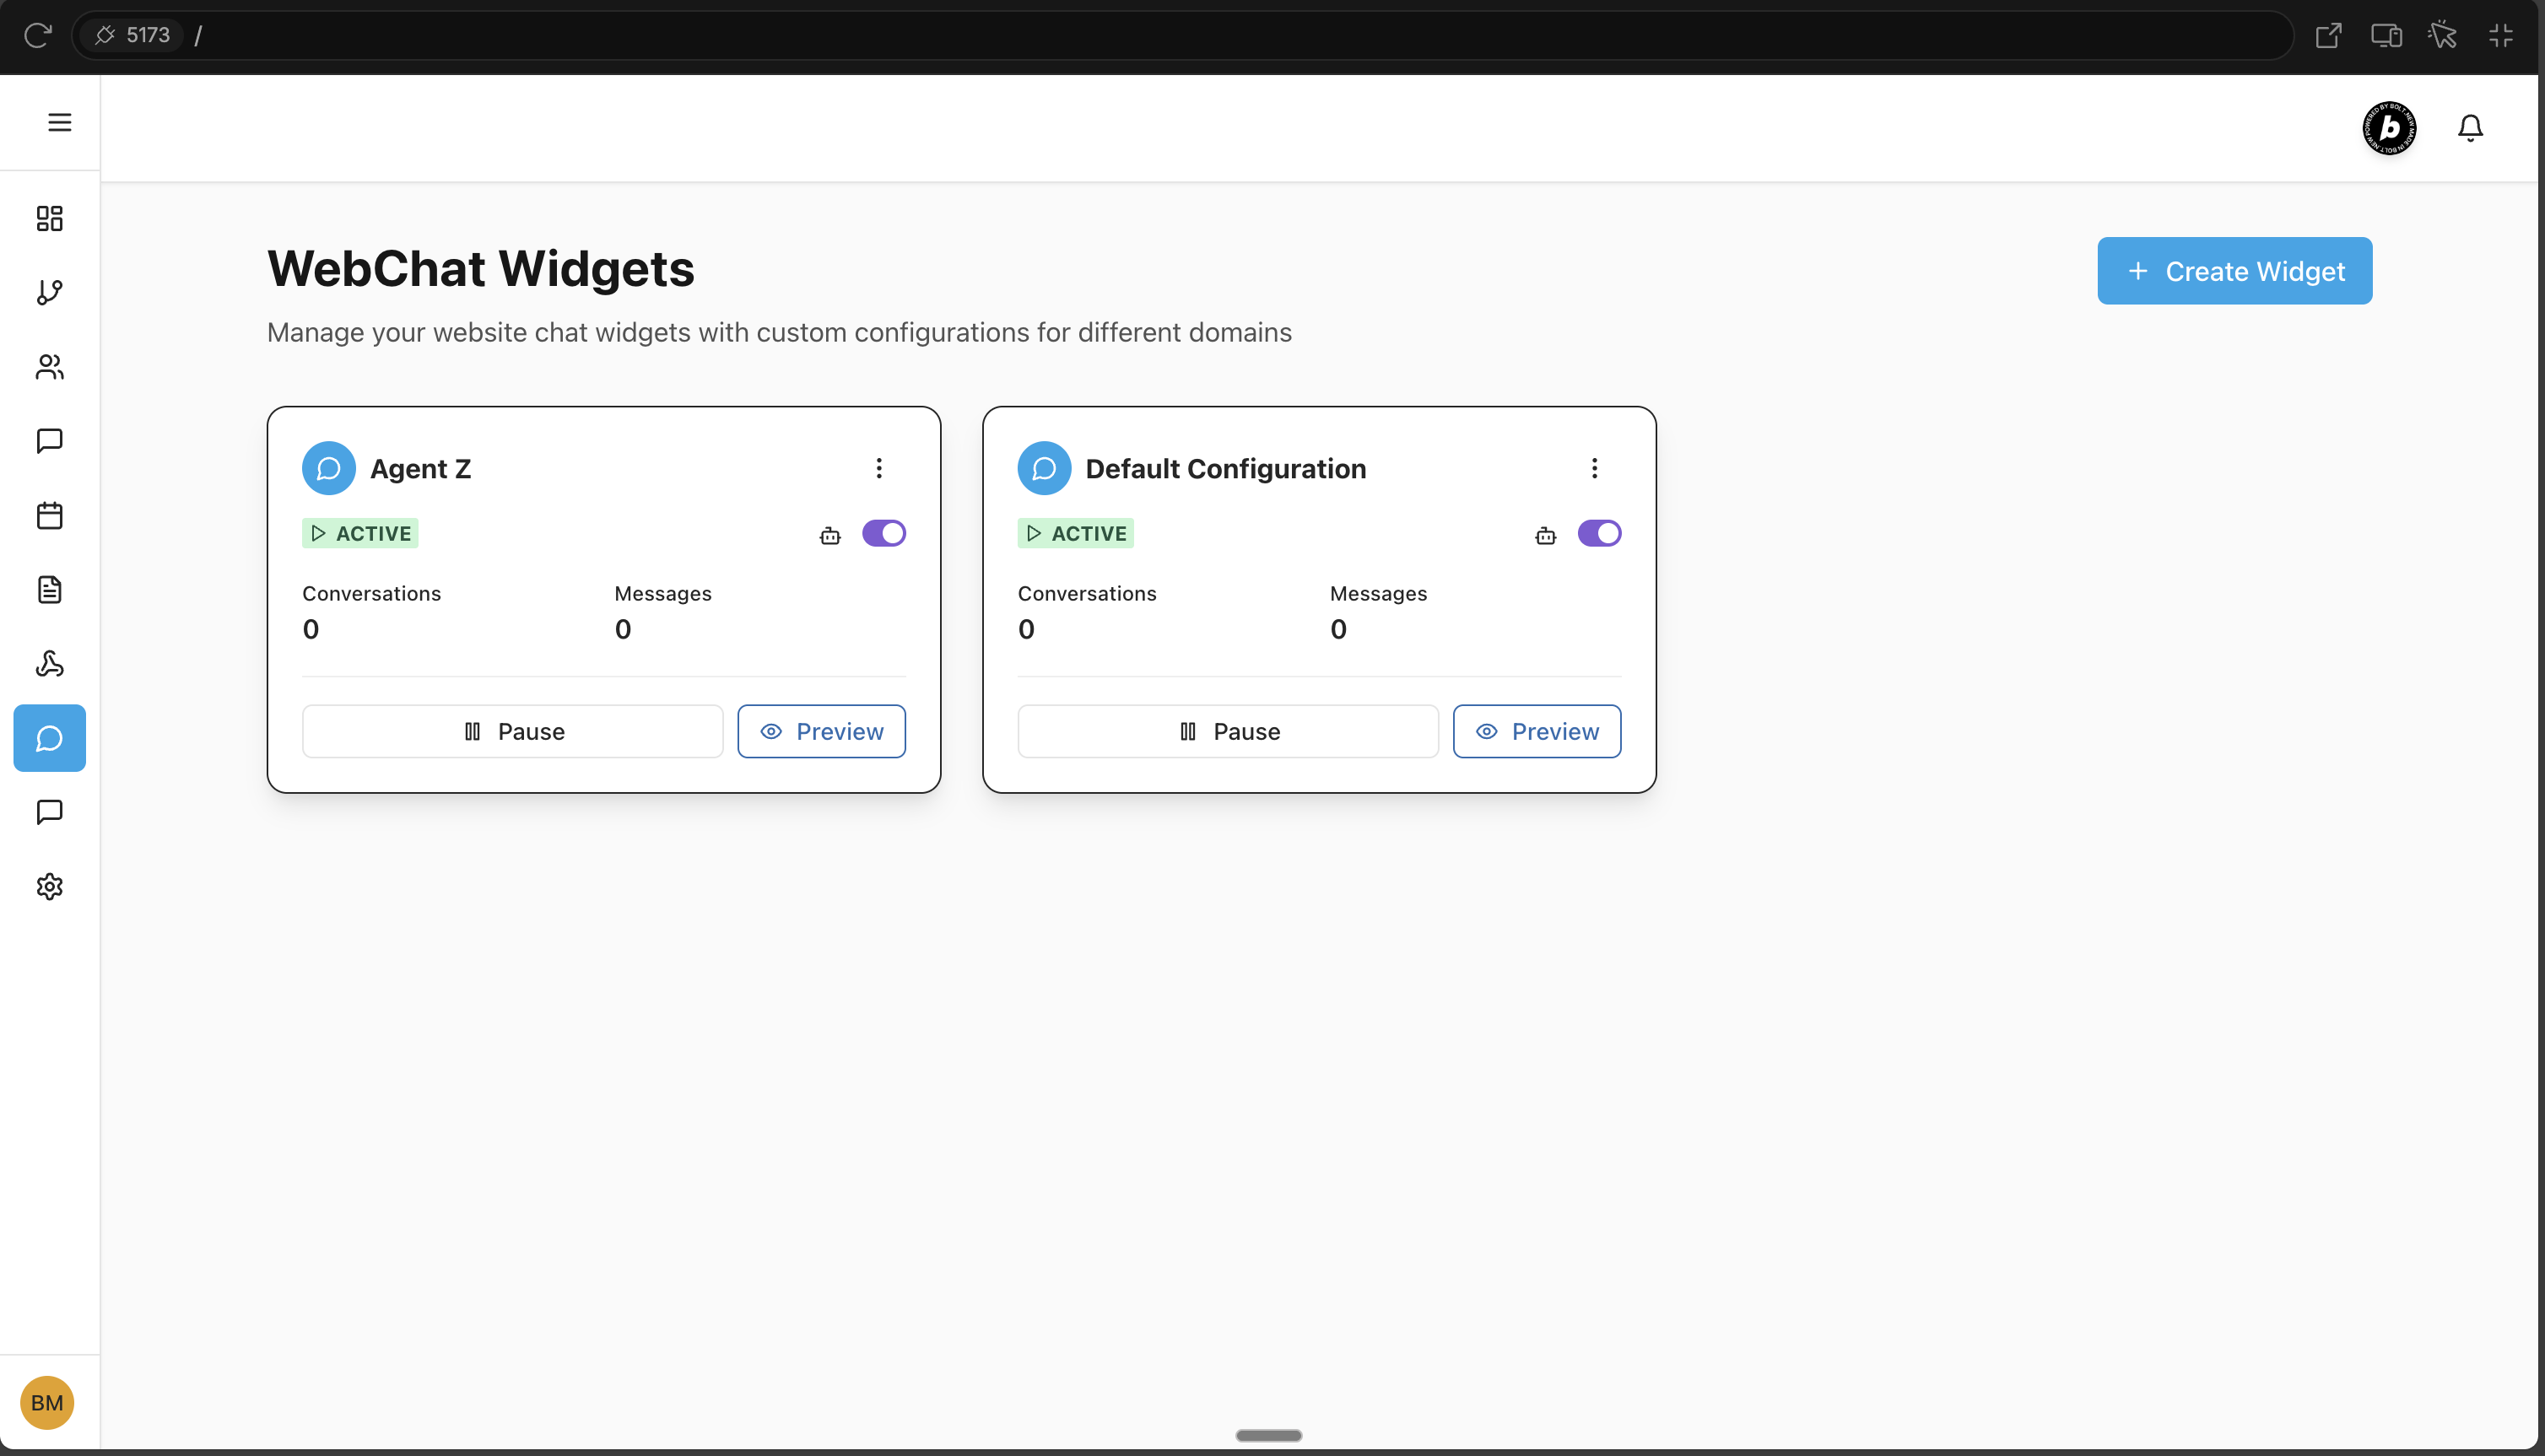The image size is (2545, 1456).
Task: Click the webhook sidebar icon
Action: (49, 664)
